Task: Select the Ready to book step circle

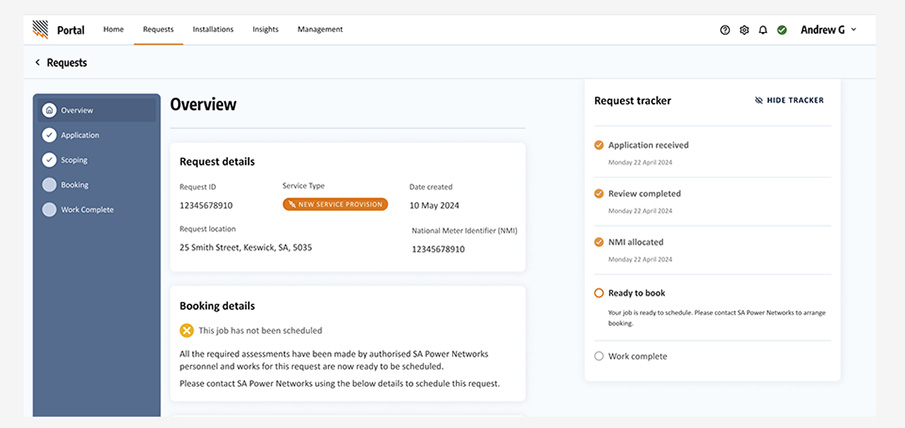Action: [x=599, y=293]
